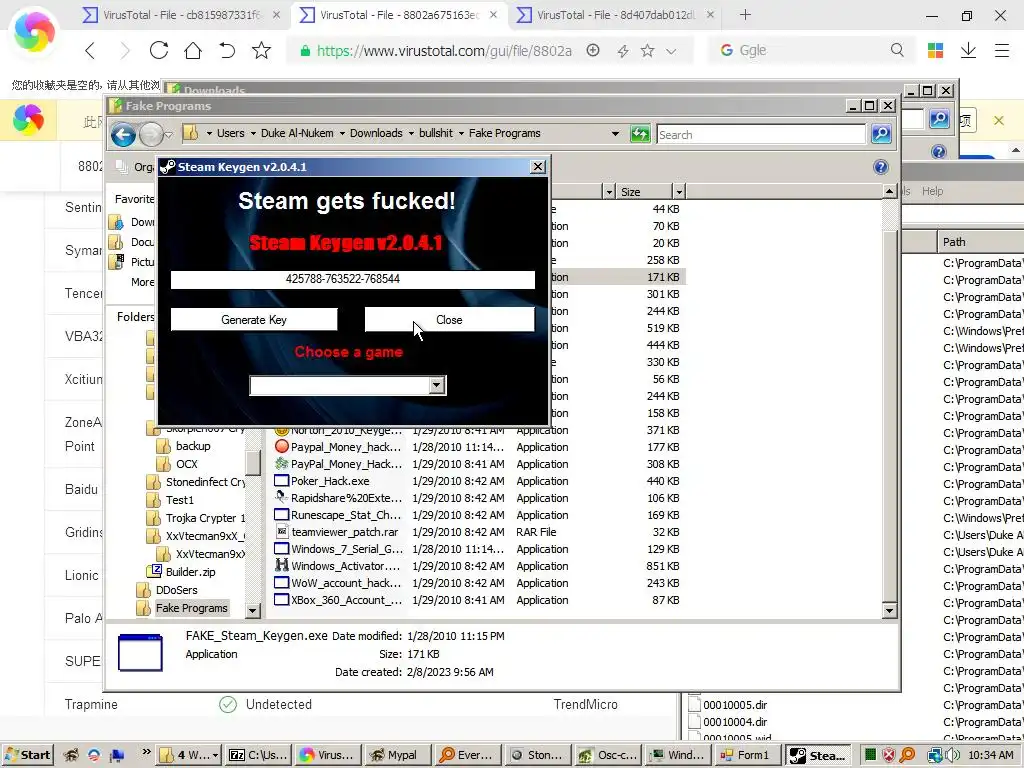Switch to first VirusTotal cb815987331f tab
Image resolution: width=1024 pixels, height=768 pixels.
pyautogui.click(x=181, y=14)
